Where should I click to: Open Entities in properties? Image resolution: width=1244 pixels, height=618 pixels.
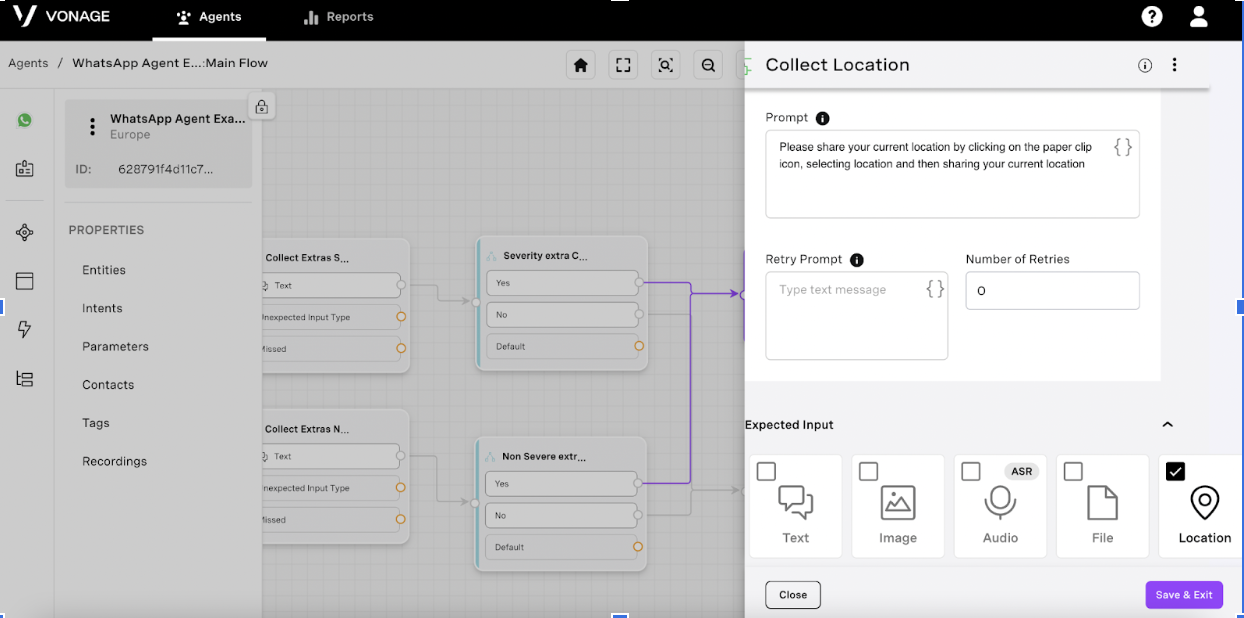tap(104, 270)
